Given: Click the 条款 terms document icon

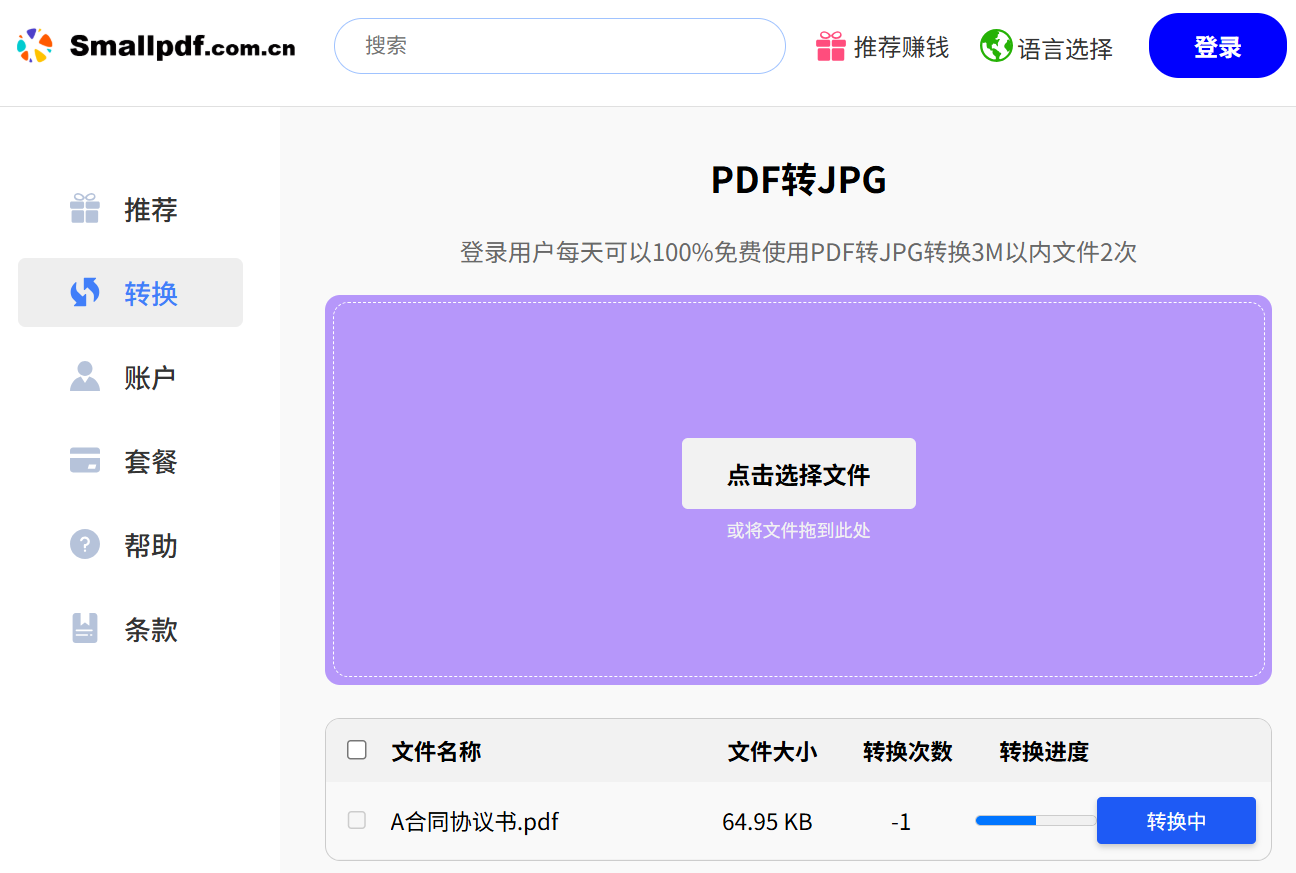Looking at the screenshot, I should click(x=85, y=629).
